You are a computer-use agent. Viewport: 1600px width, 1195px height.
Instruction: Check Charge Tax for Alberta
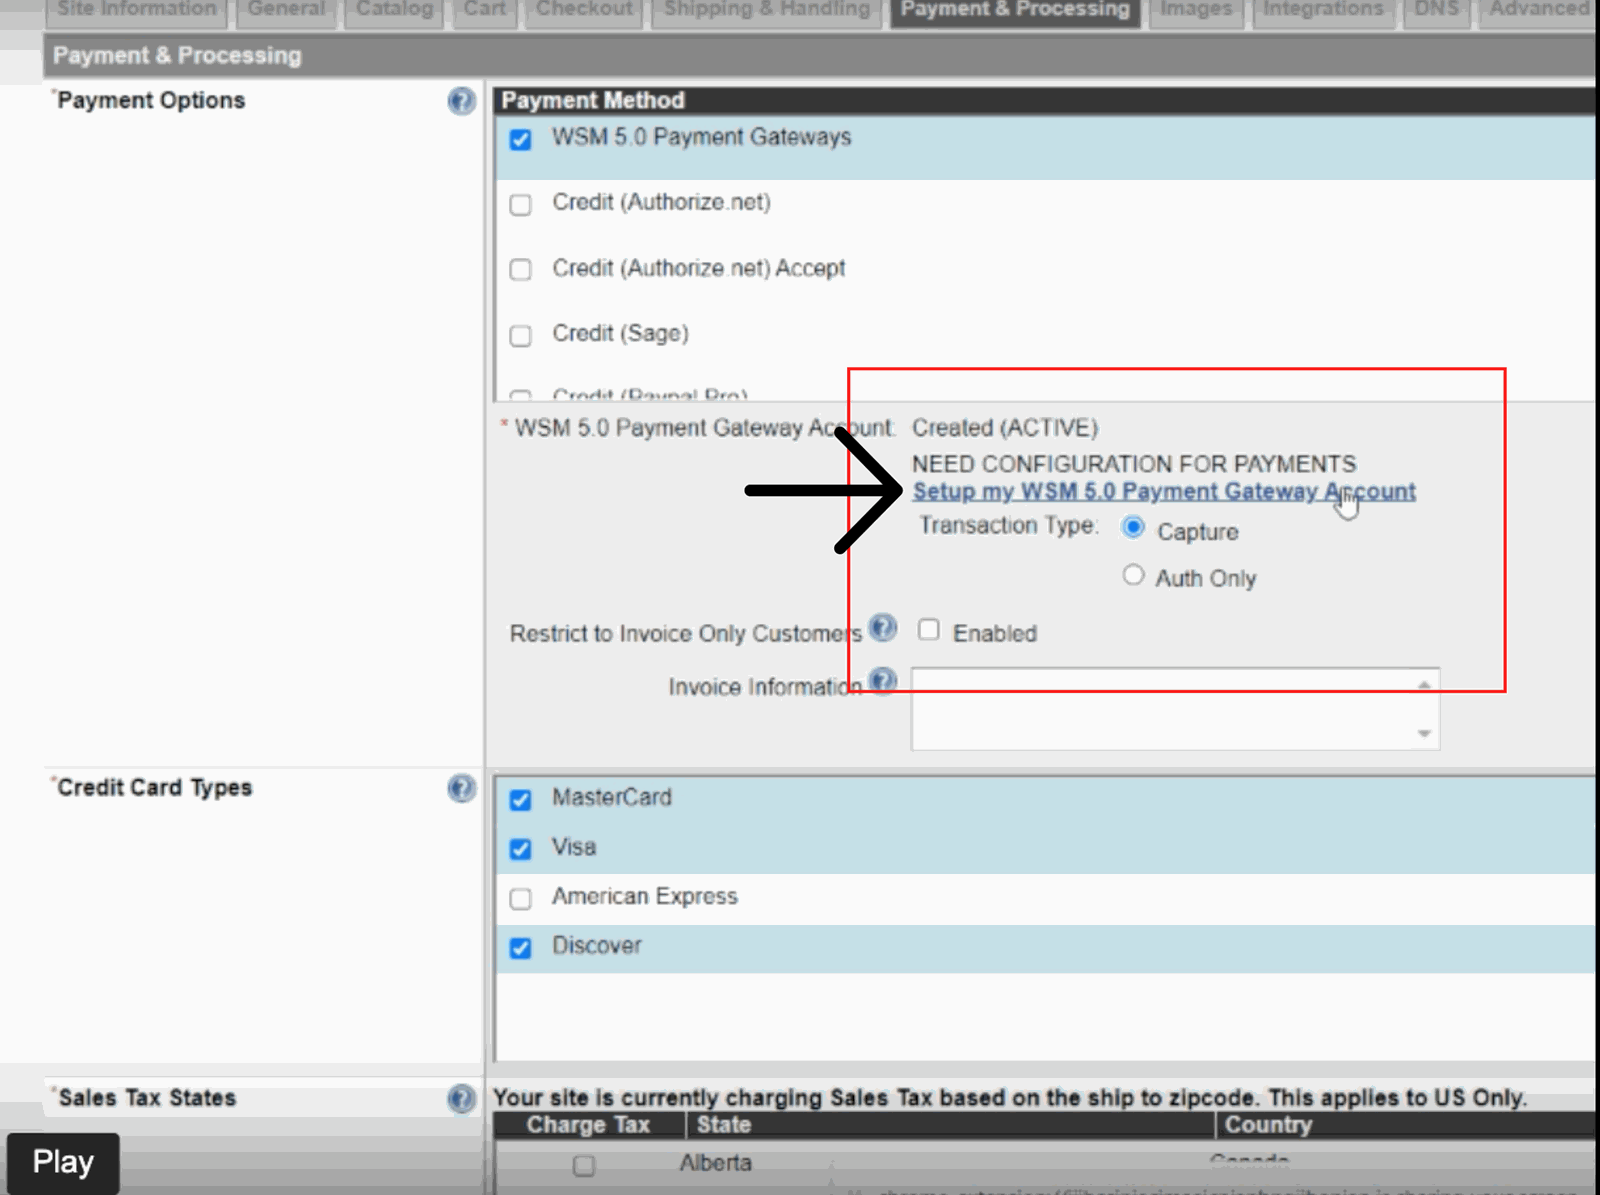[x=584, y=1166]
